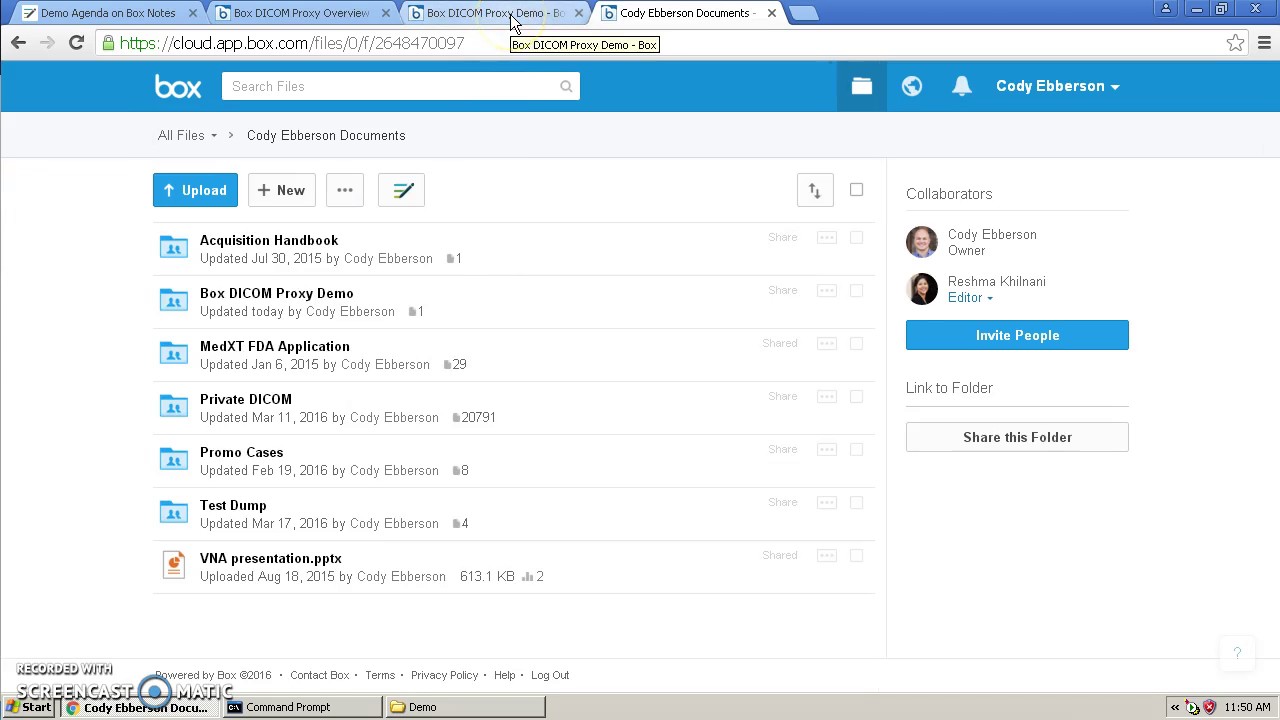The width and height of the screenshot is (1280, 720).
Task: Click the MedXT FDA Application folder icon
Action: 174,353
